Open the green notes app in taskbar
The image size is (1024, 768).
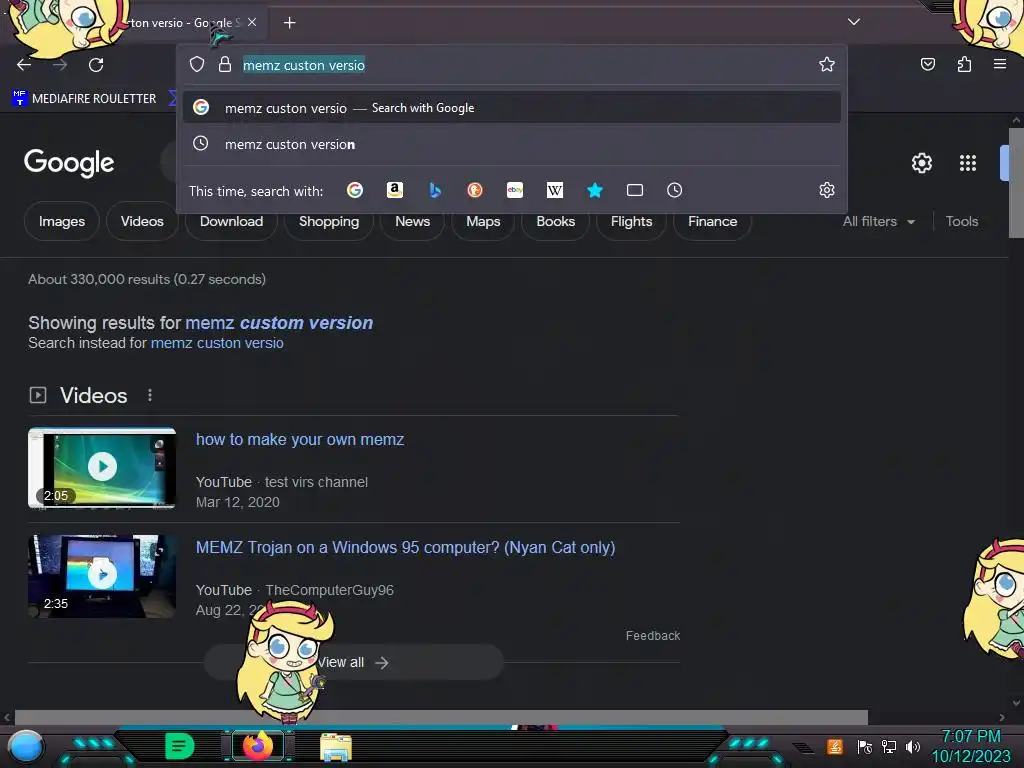179,746
